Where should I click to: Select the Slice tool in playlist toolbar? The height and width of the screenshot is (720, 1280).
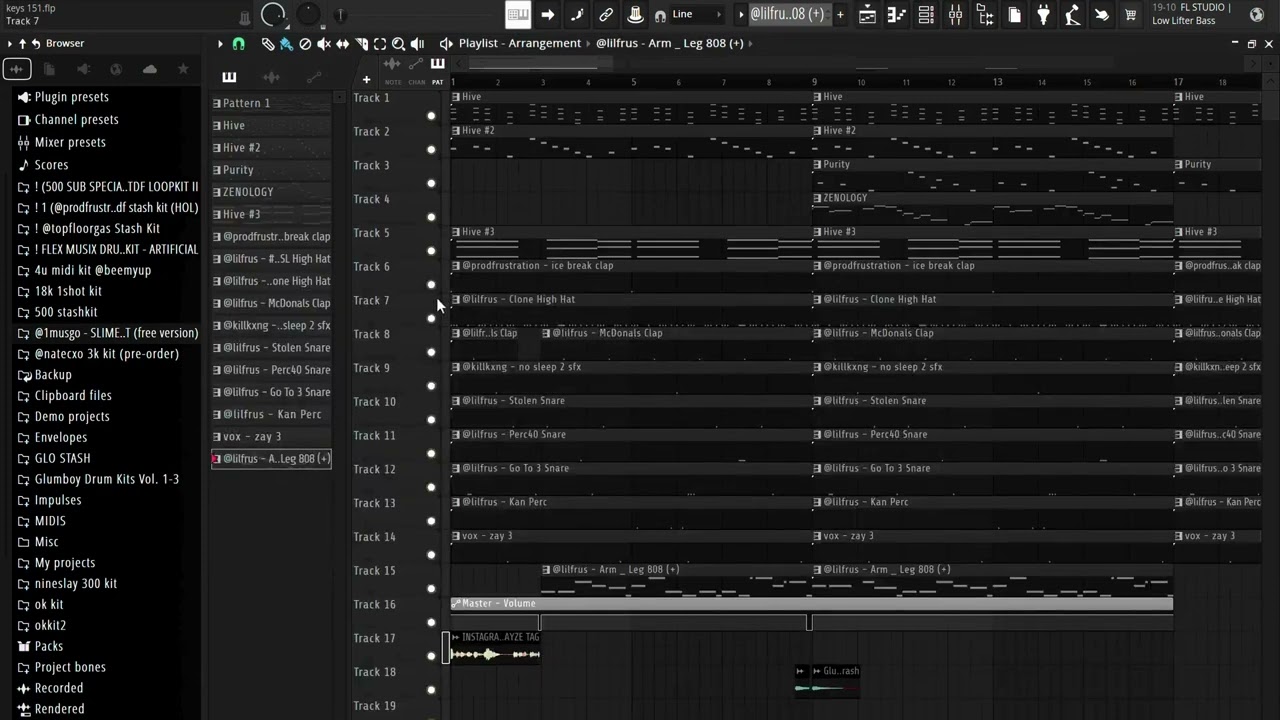pyautogui.click(x=361, y=44)
